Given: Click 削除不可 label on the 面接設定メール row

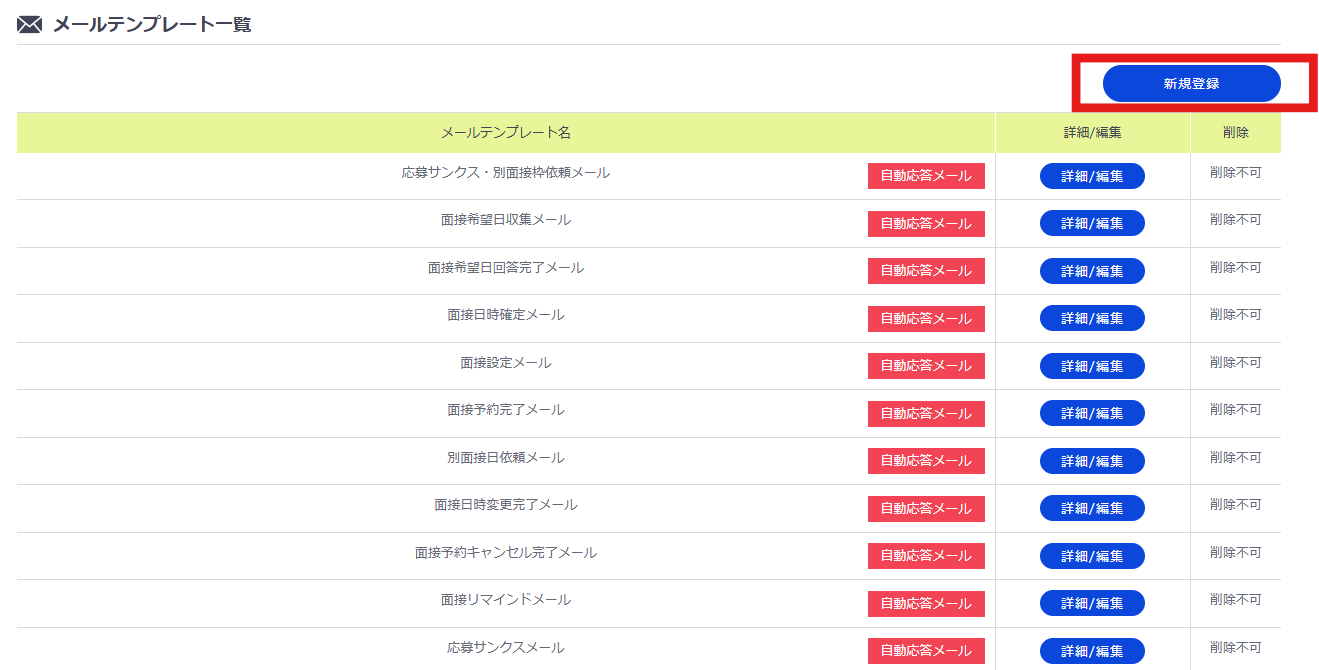Looking at the screenshot, I should click(1235, 365).
